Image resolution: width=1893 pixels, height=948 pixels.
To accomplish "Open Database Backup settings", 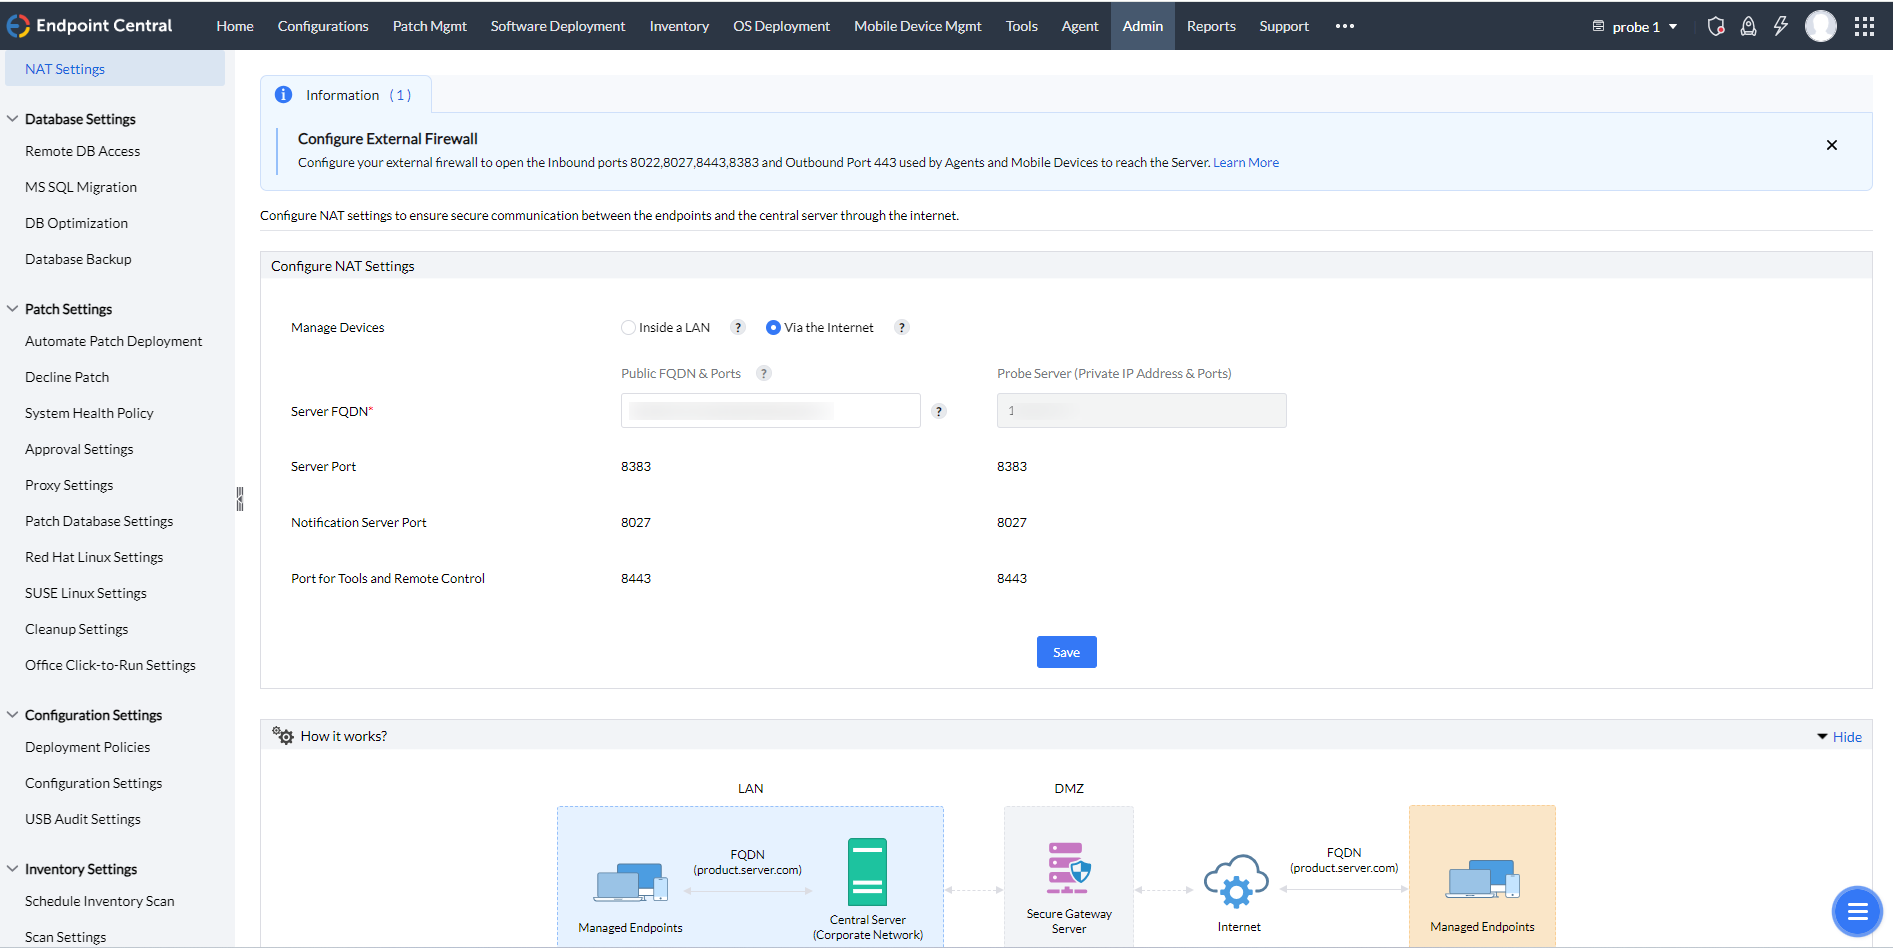I will 78,259.
